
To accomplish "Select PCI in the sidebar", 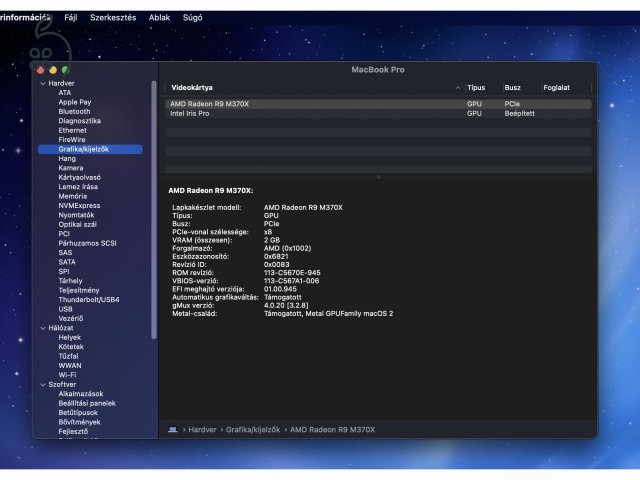I will [x=64, y=234].
